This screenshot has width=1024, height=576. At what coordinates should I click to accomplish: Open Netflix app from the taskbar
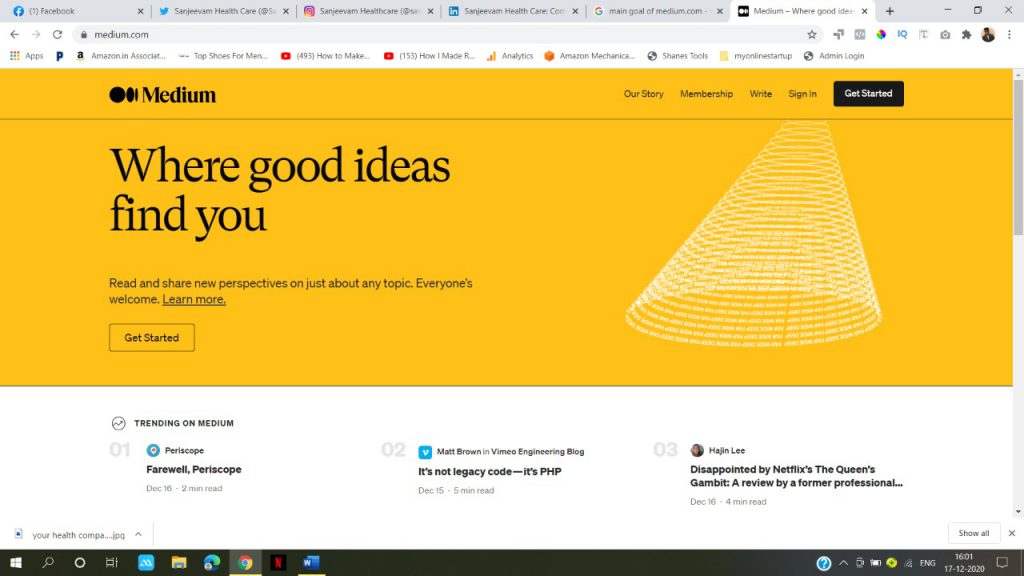coord(278,562)
